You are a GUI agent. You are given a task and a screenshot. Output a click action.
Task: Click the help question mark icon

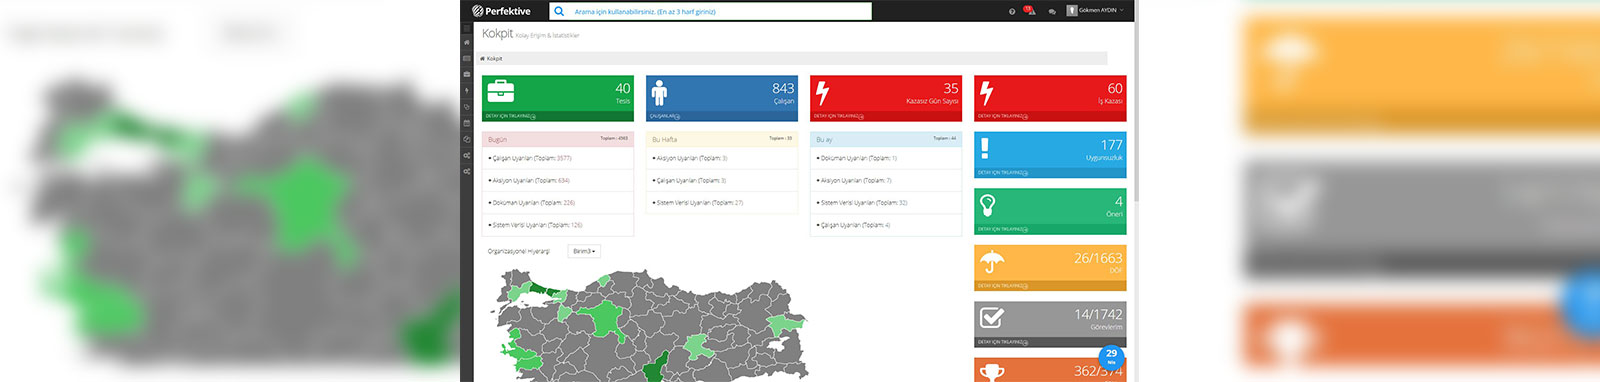point(1012,11)
